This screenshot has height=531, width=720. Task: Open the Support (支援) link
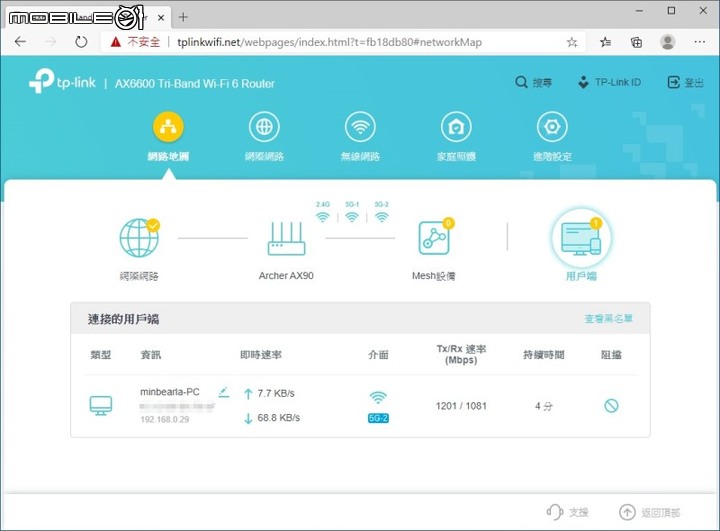click(x=568, y=512)
